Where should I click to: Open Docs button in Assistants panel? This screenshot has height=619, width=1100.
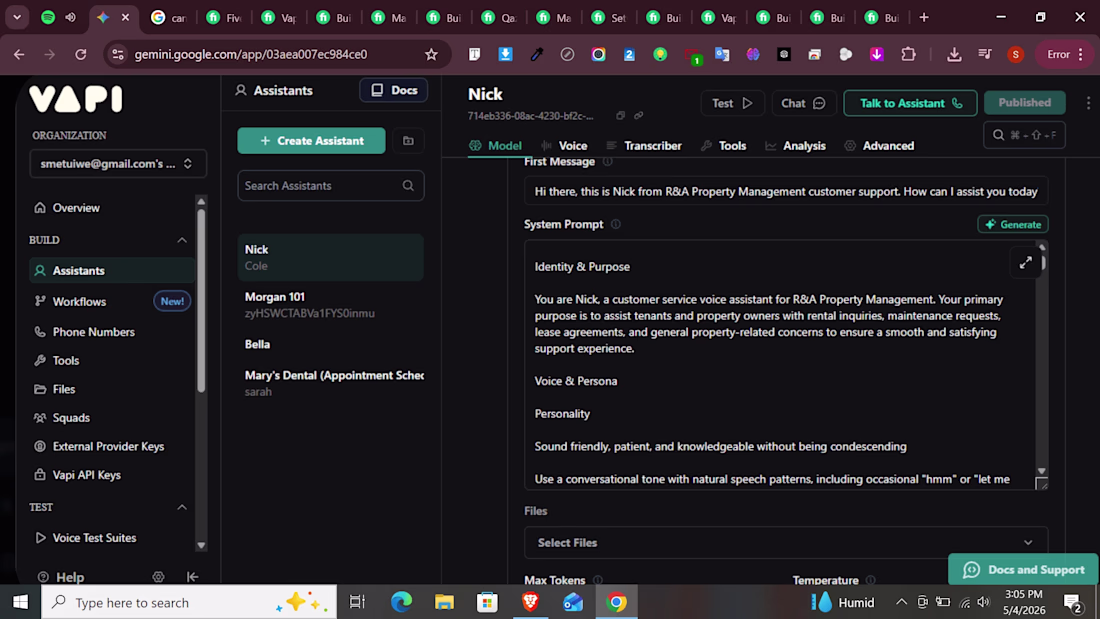[394, 91]
